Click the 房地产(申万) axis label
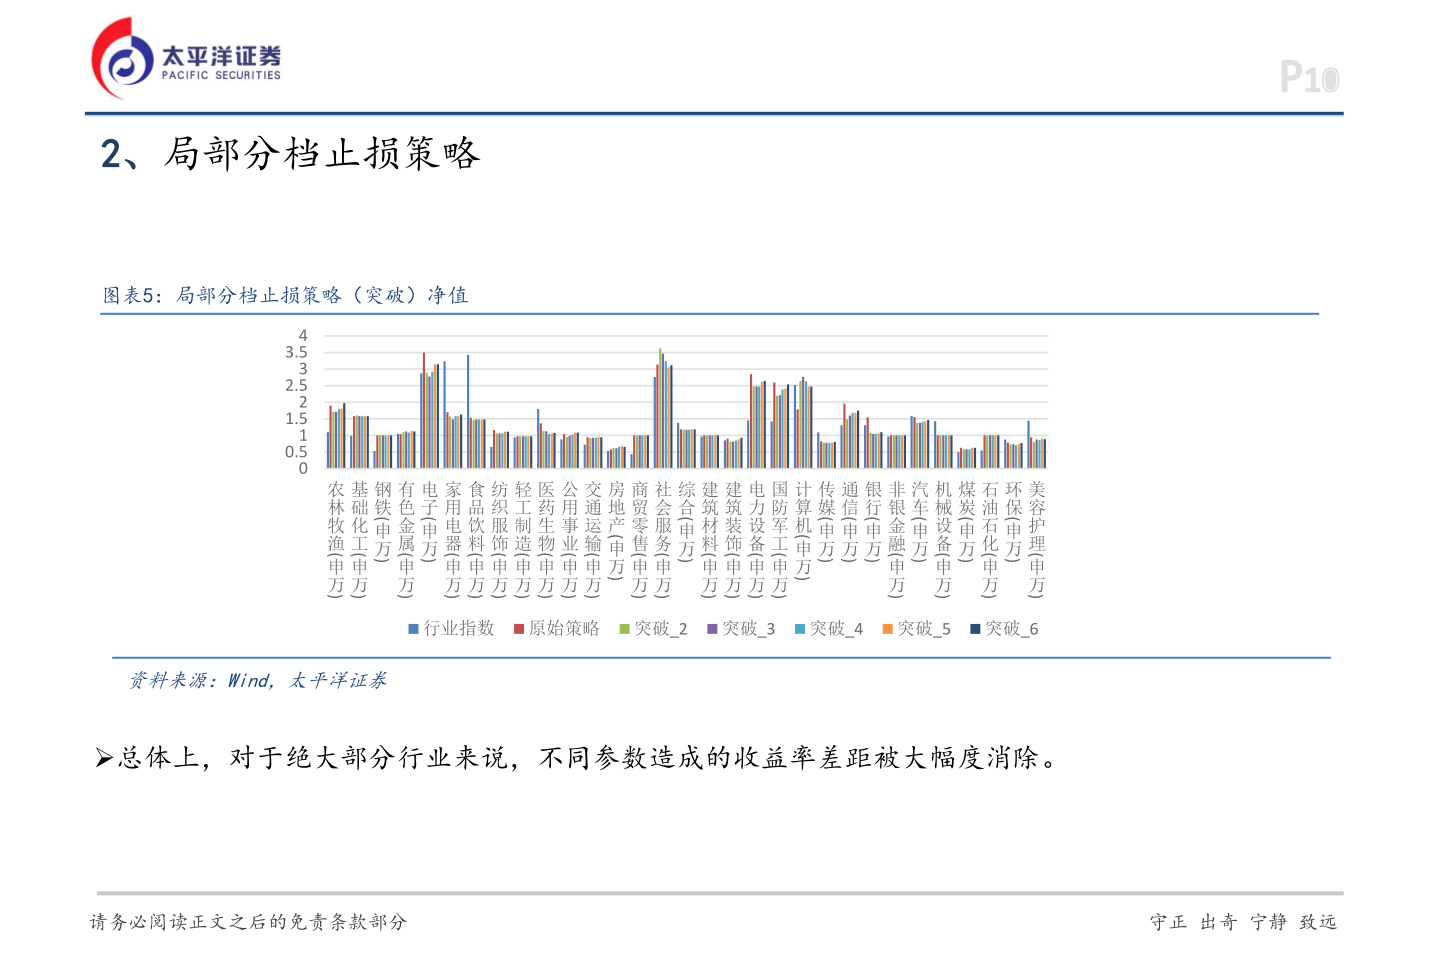 pyautogui.click(x=617, y=530)
